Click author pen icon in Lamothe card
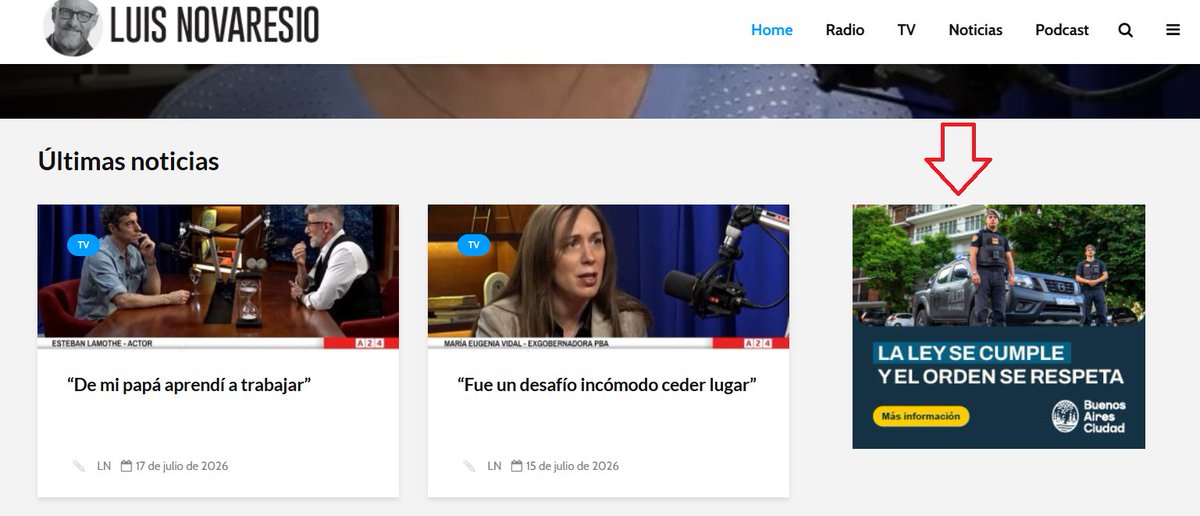1200x516 pixels. [79, 466]
